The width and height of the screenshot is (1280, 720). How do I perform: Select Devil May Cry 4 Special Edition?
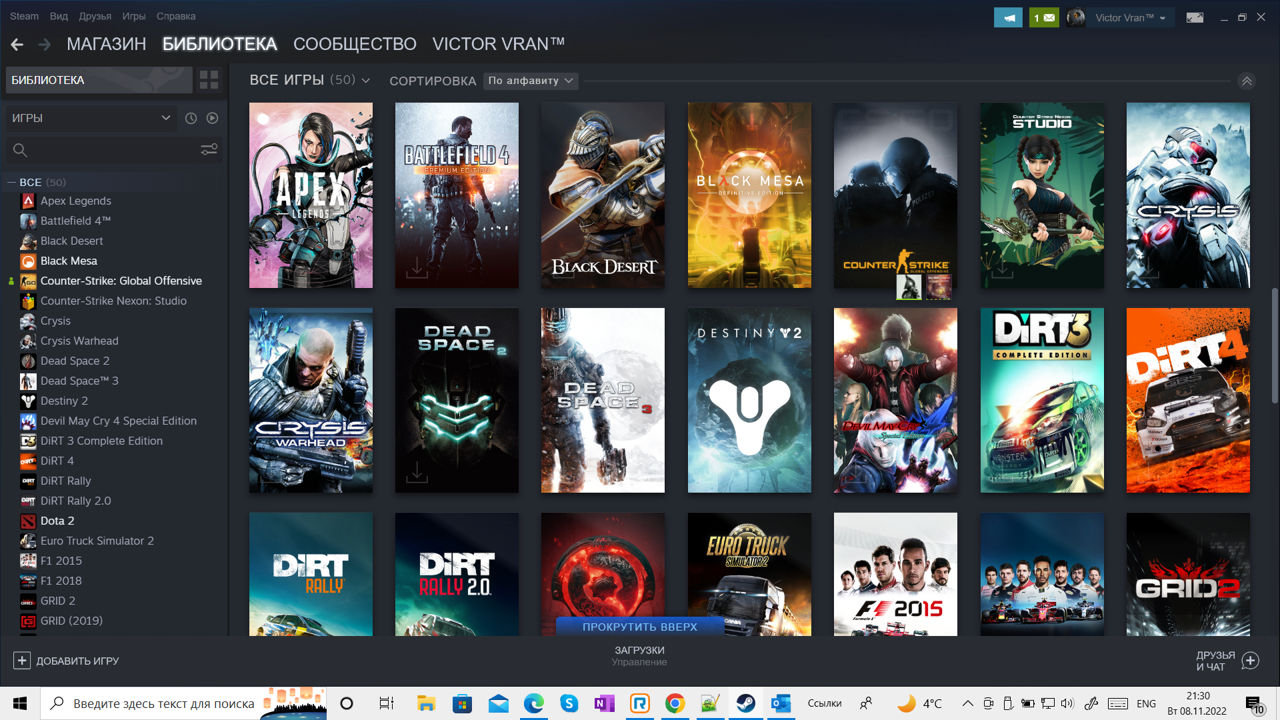118,421
